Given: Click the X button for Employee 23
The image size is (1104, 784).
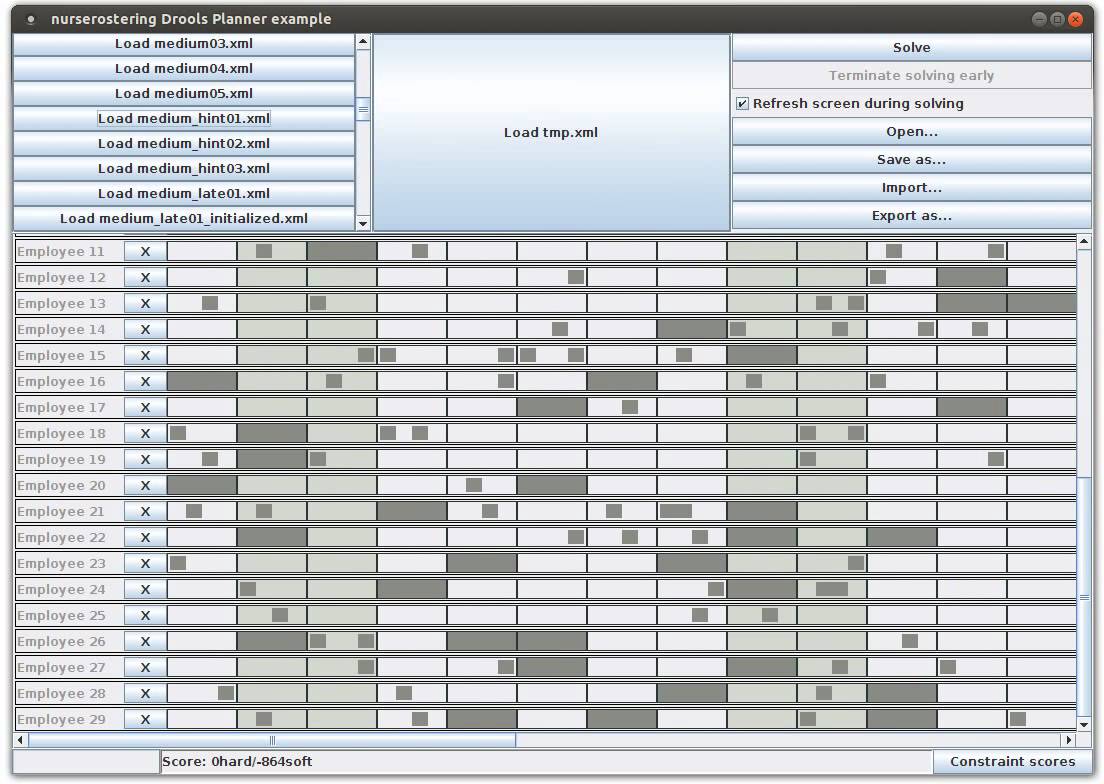Looking at the screenshot, I should point(145,564).
